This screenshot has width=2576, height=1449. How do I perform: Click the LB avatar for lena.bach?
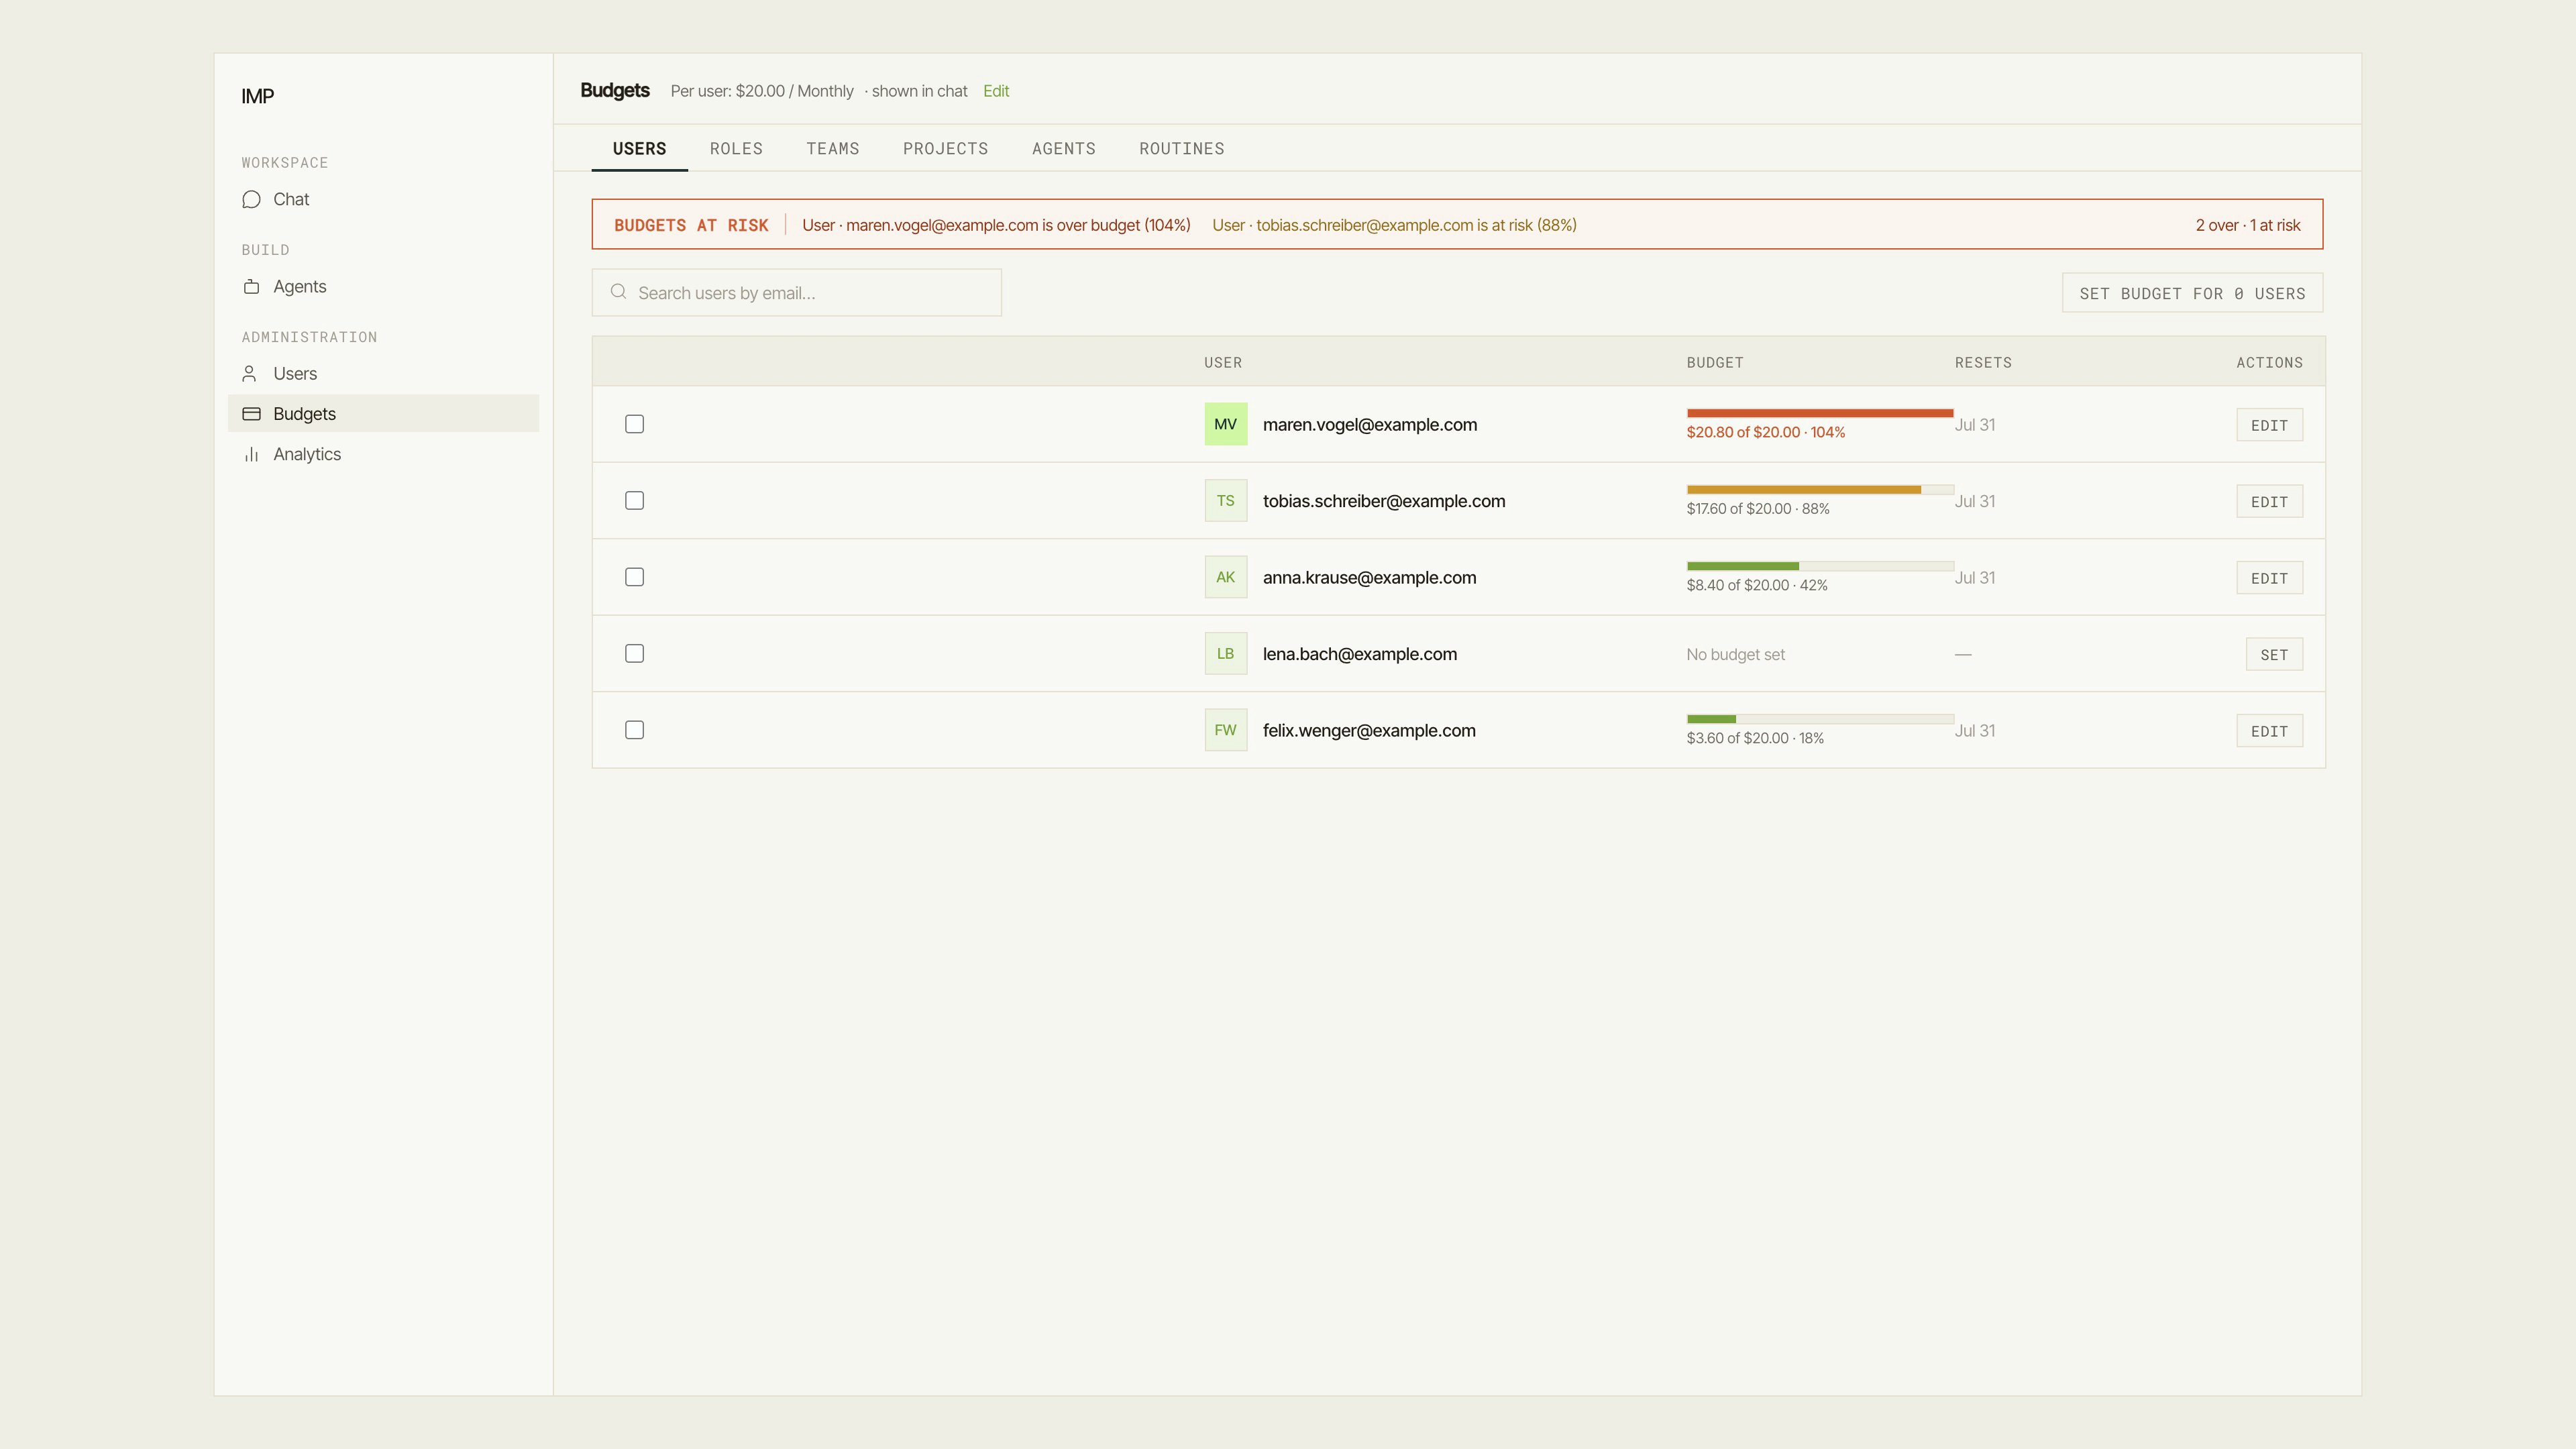point(1225,653)
